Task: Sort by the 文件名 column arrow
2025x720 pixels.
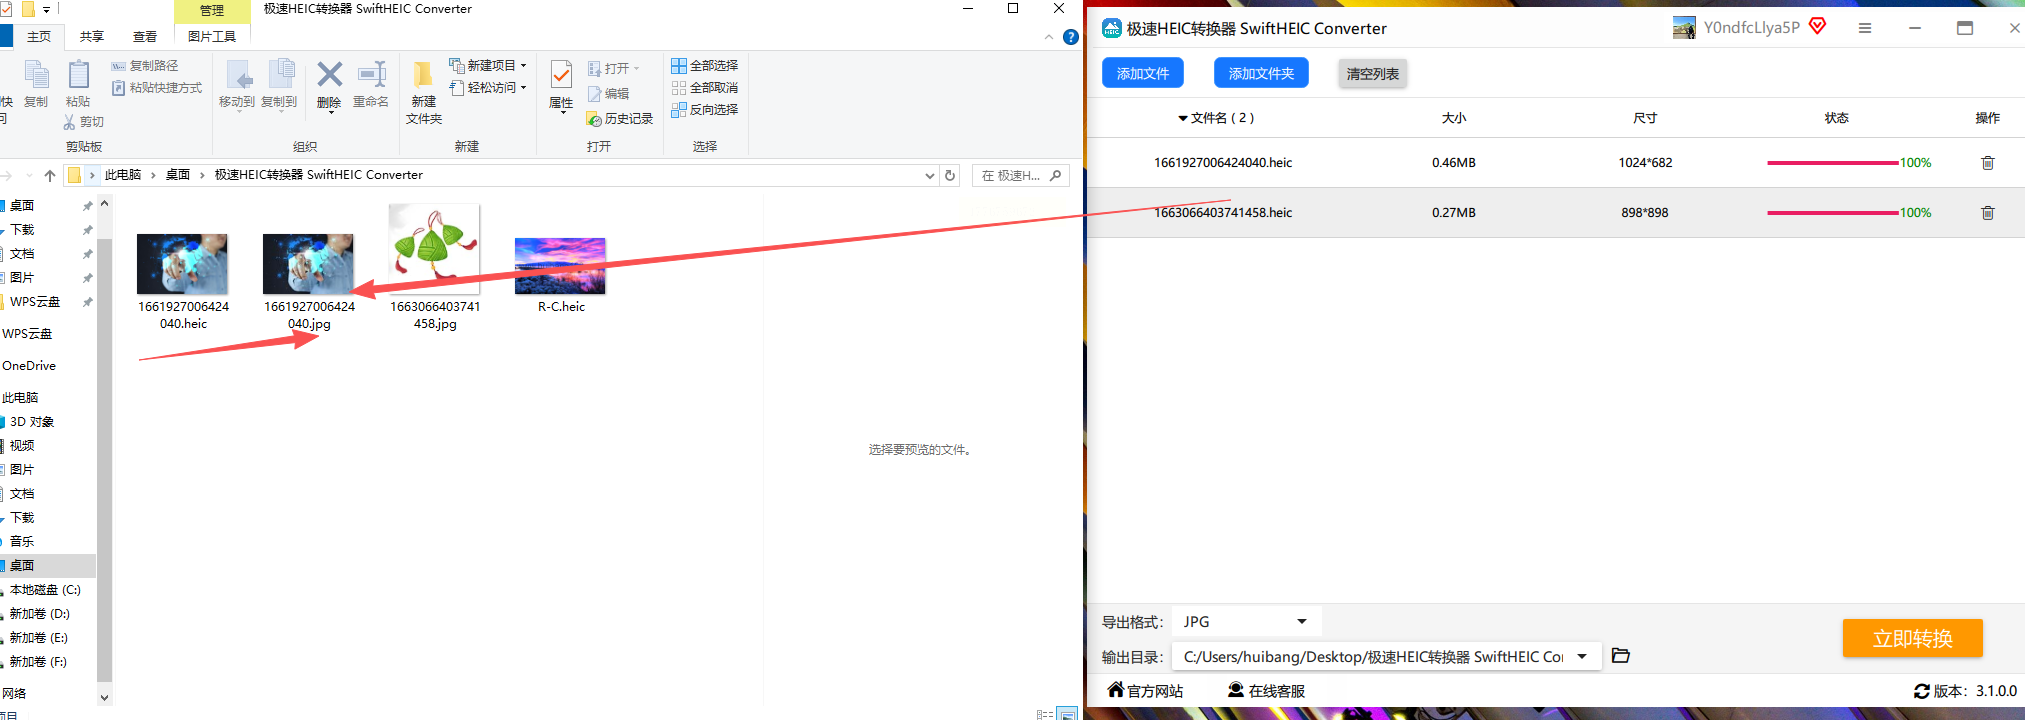Action: coord(1183,118)
